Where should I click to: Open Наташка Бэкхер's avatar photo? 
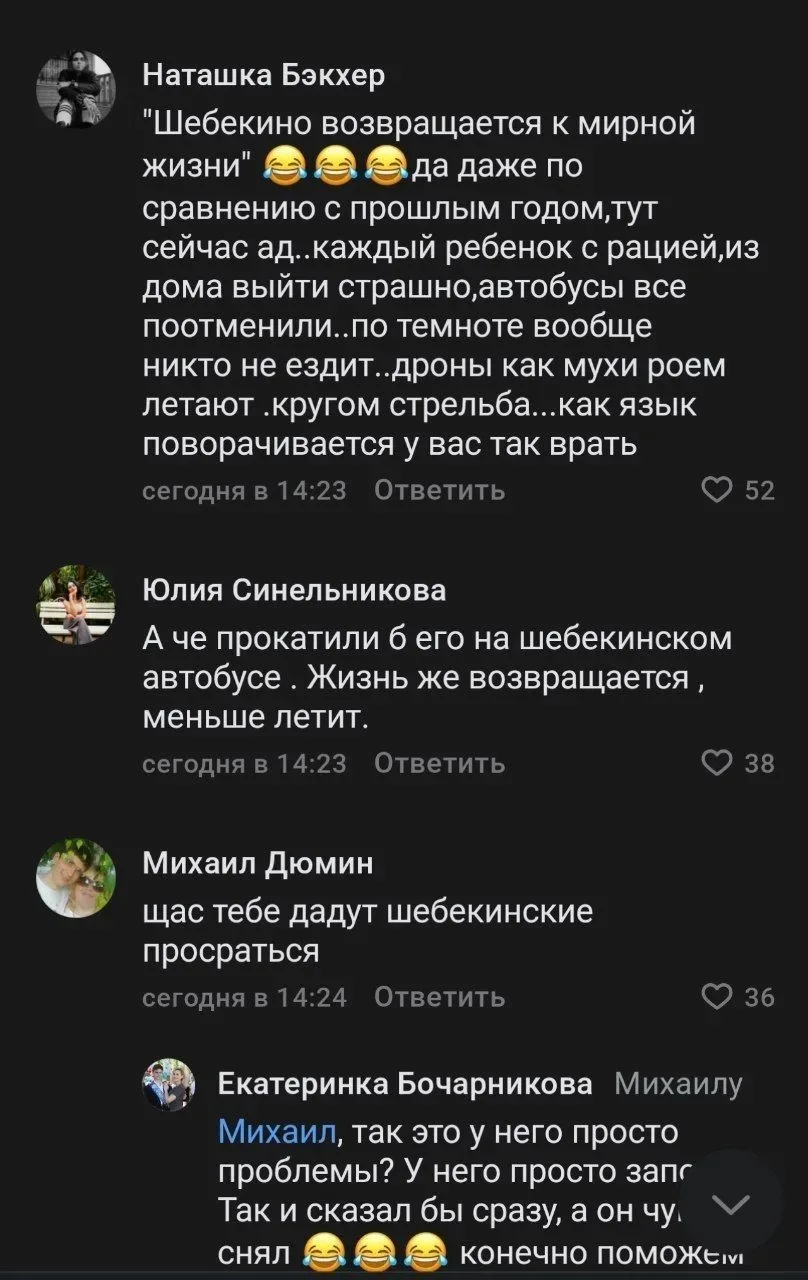point(76,89)
